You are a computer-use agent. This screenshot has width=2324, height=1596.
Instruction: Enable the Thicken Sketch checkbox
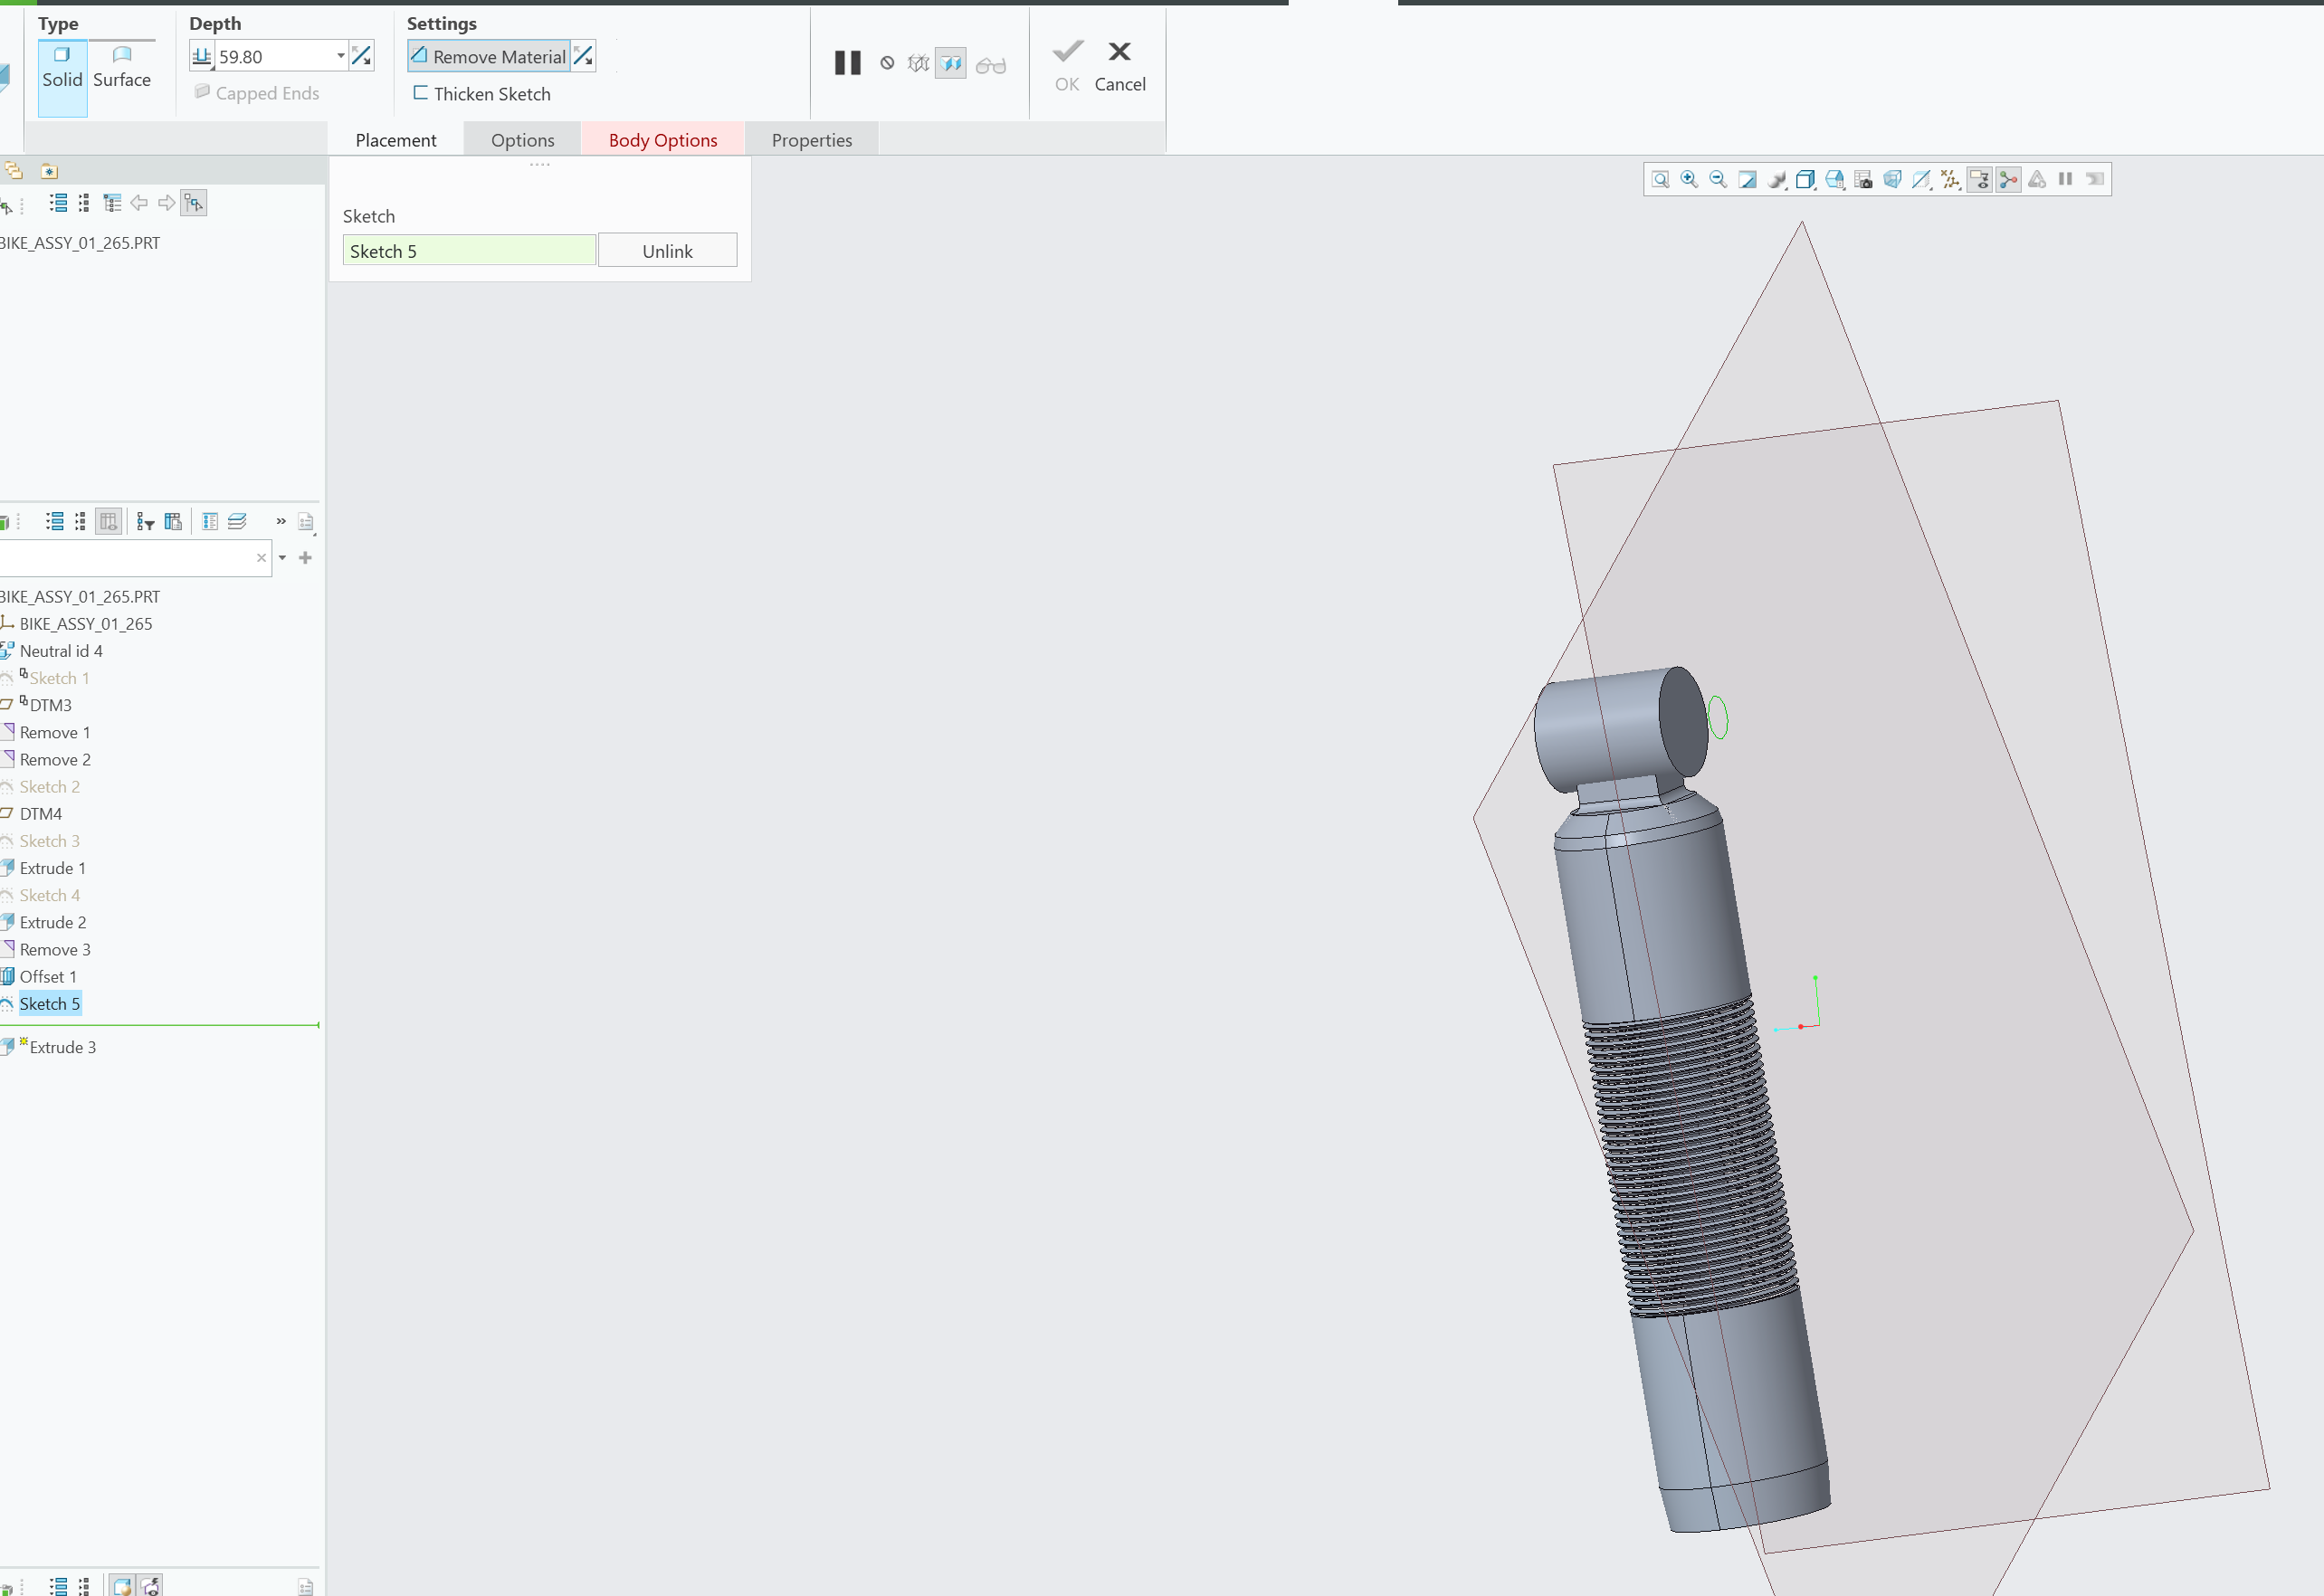(421, 93)
